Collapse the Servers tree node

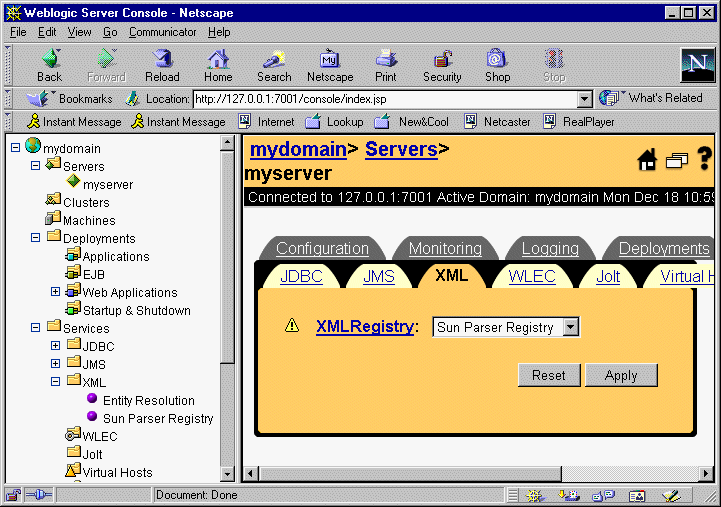click(x=35, y=165)
